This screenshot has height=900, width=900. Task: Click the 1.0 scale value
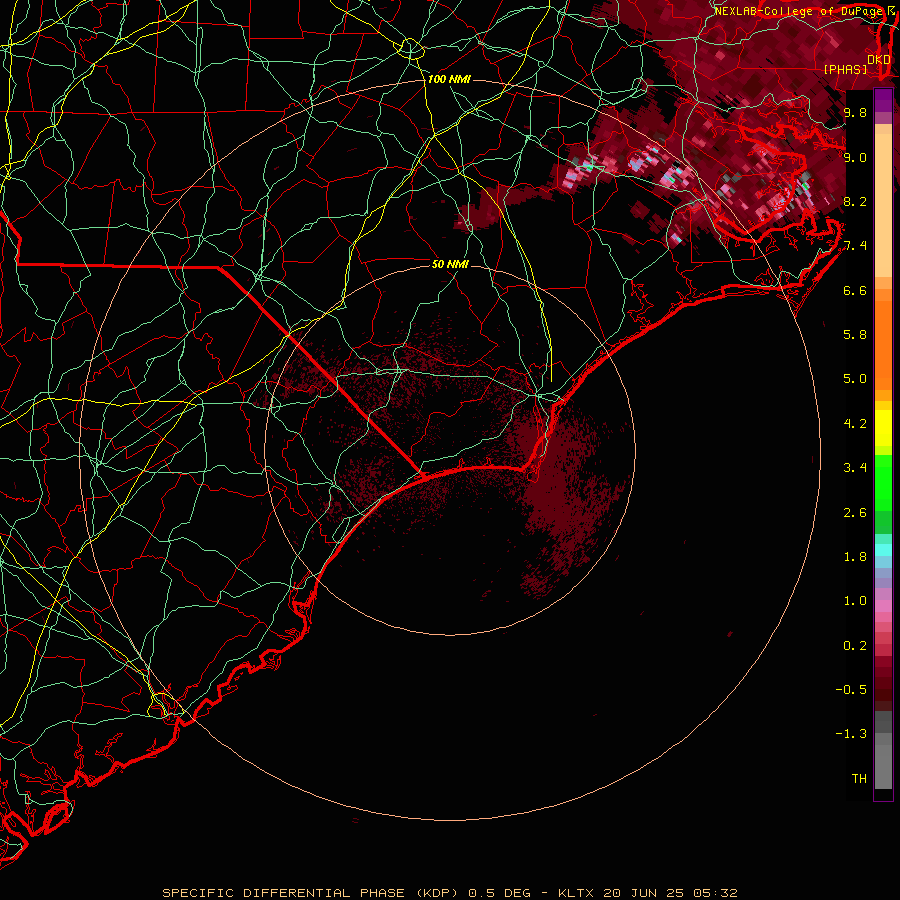point(855,601)
